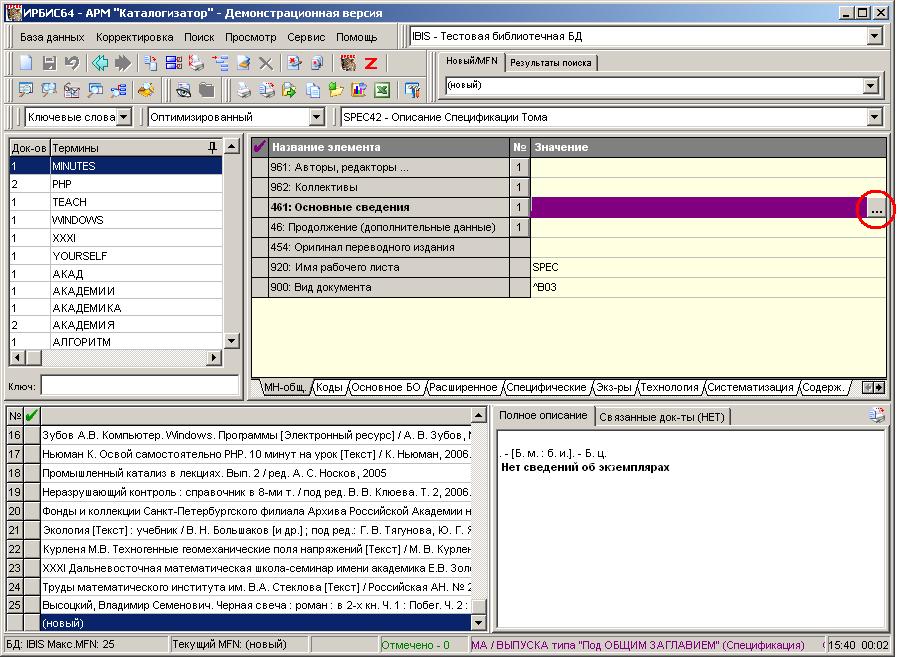
Task: Click the red Z toolbar icon
Action: point(370,63)
